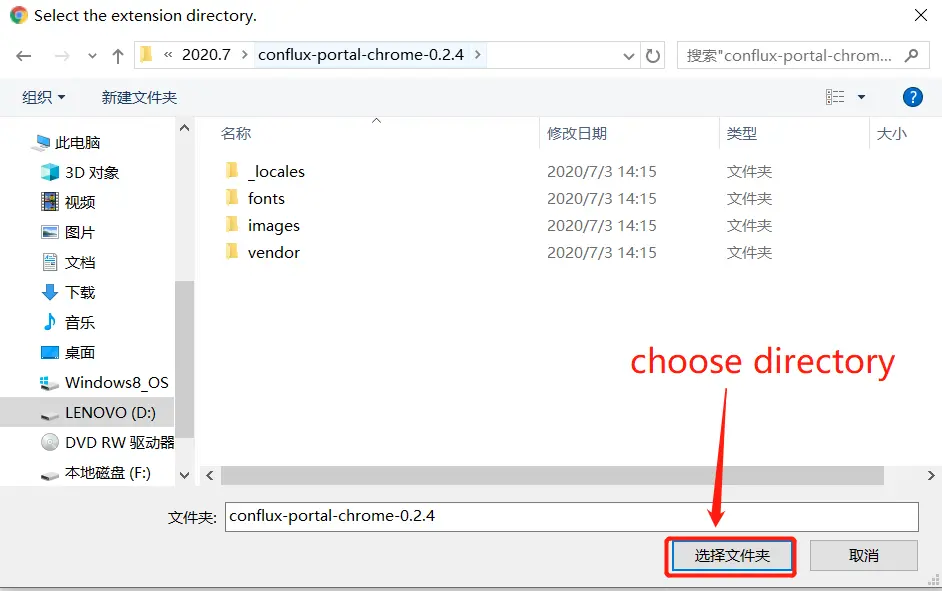Open the 组织 dropdown menu
This screenshot has width=942, height=591.
click(42, 97)
